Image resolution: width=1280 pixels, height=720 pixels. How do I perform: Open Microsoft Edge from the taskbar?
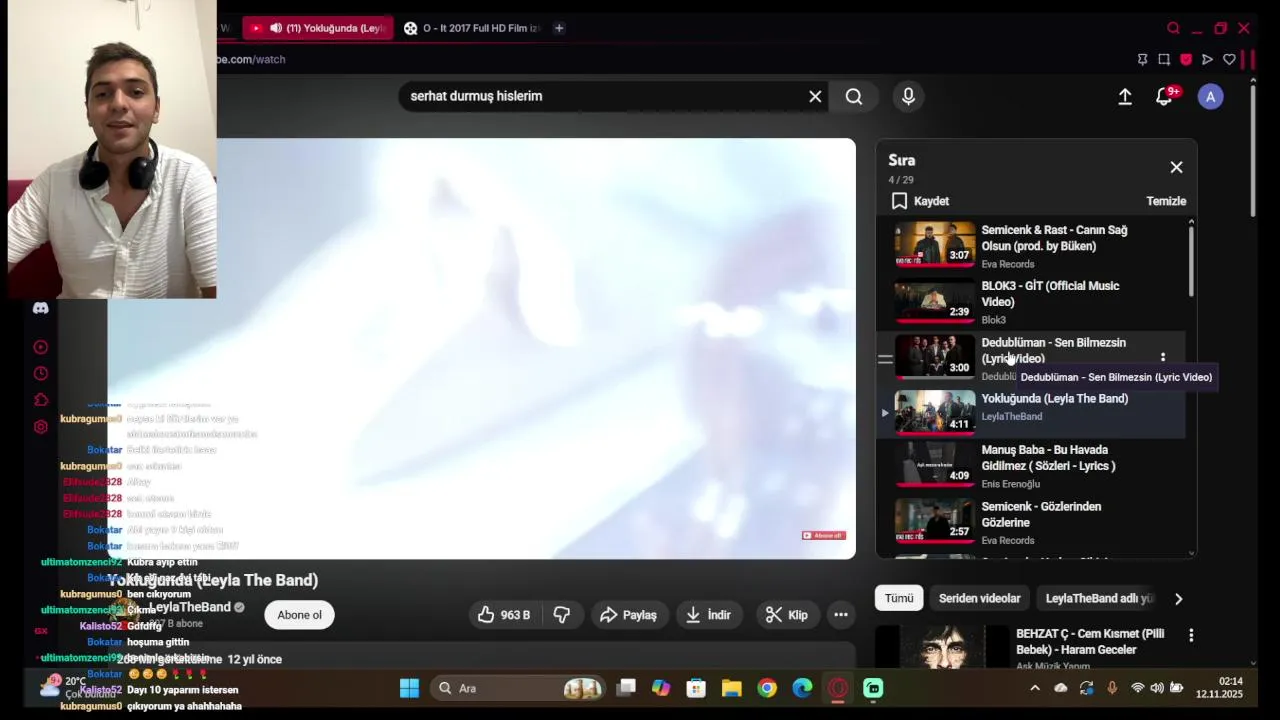pos(802,688)
